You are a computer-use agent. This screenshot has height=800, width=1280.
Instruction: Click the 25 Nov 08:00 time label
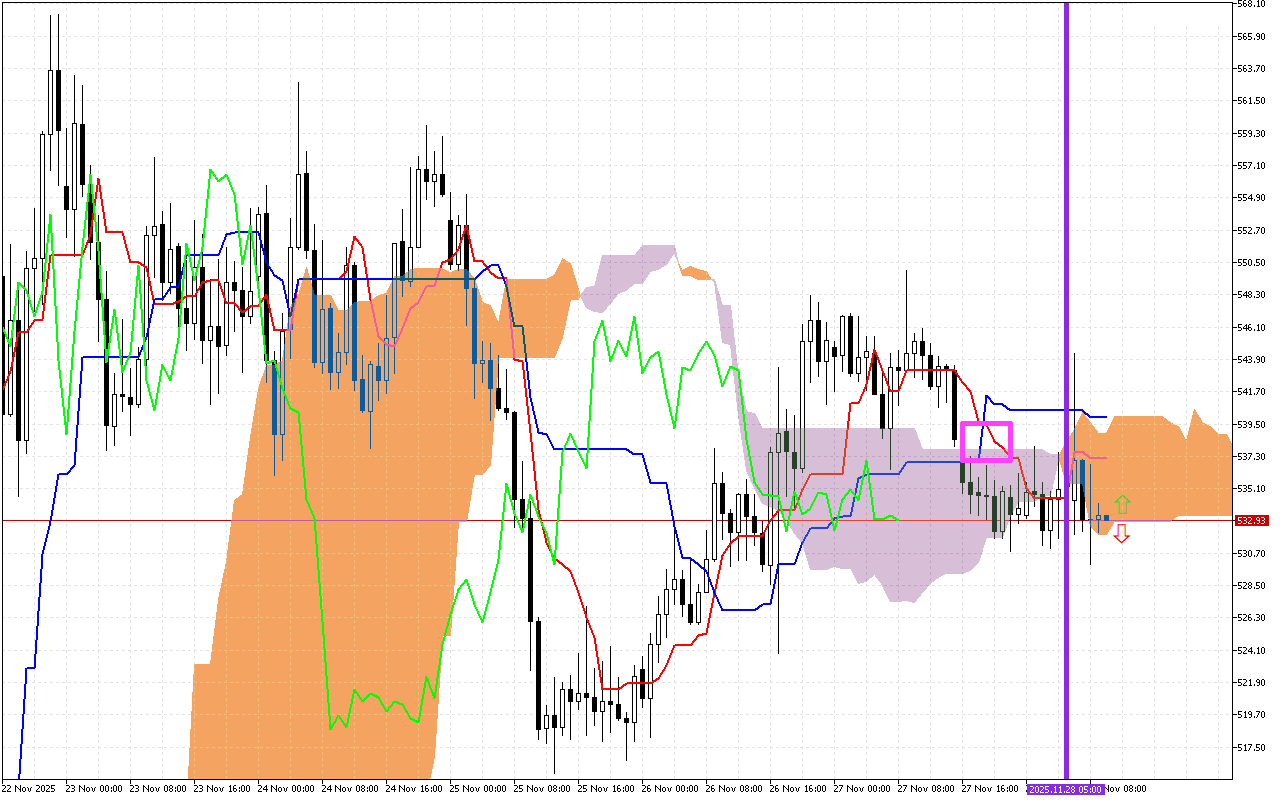pos(545,789)
